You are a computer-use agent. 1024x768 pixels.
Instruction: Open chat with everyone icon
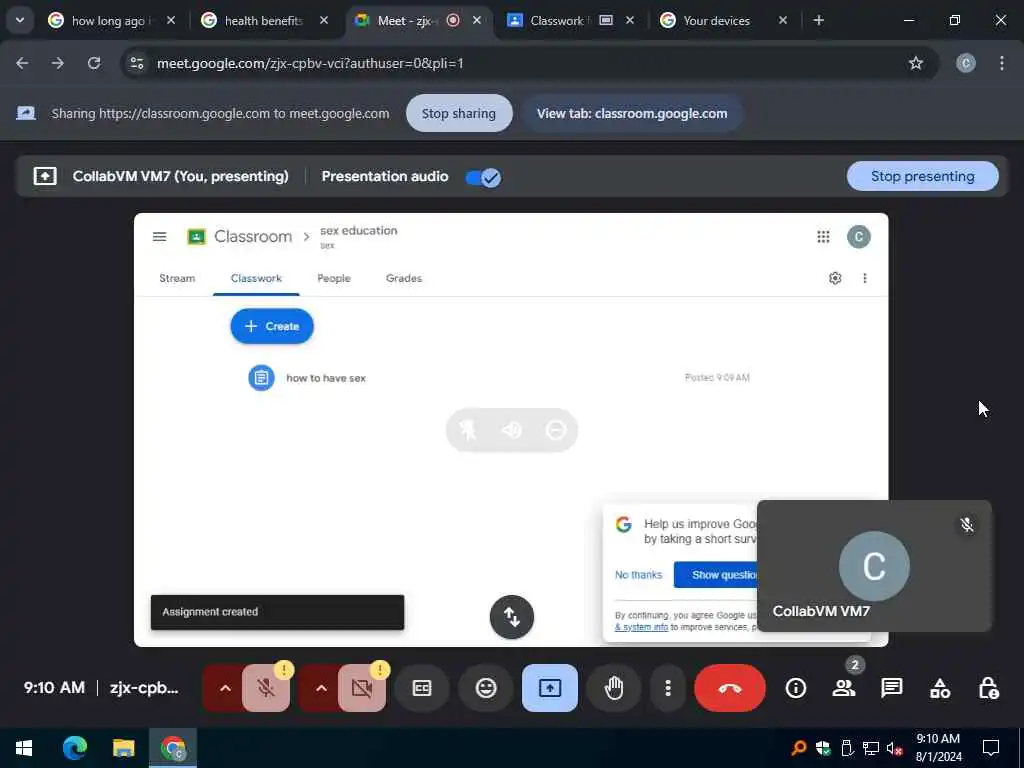pyautogui.click(x=891, y=688)
